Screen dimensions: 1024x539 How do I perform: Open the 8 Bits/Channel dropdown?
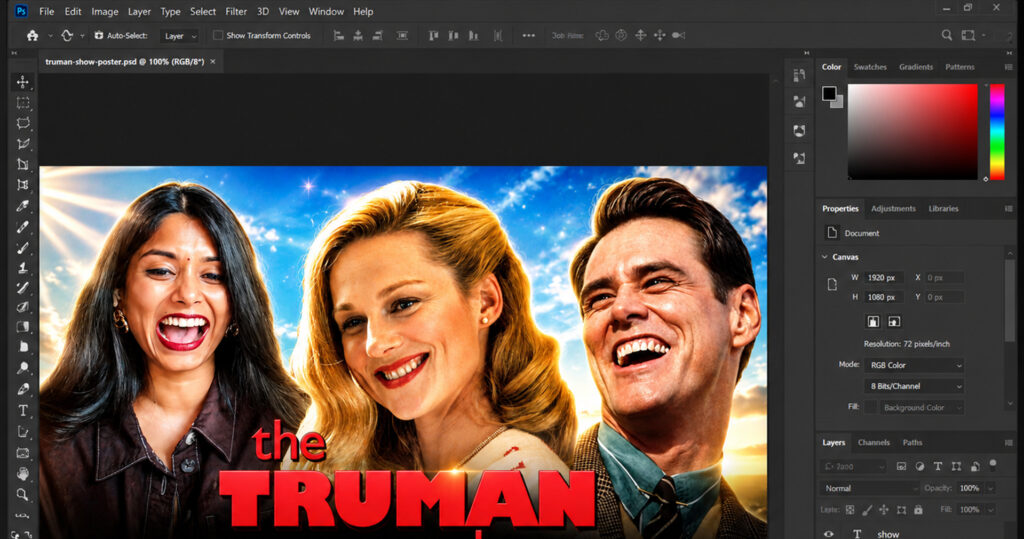(x=914, y=386)
